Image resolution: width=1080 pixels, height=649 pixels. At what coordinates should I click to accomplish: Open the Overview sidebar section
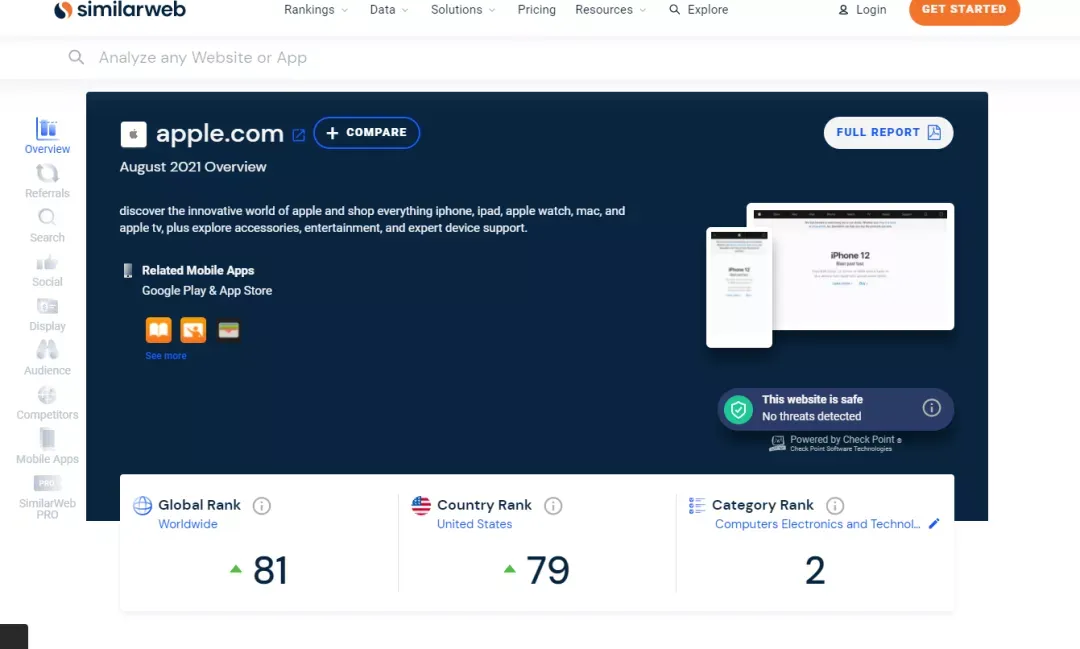[x=47, y=136]
